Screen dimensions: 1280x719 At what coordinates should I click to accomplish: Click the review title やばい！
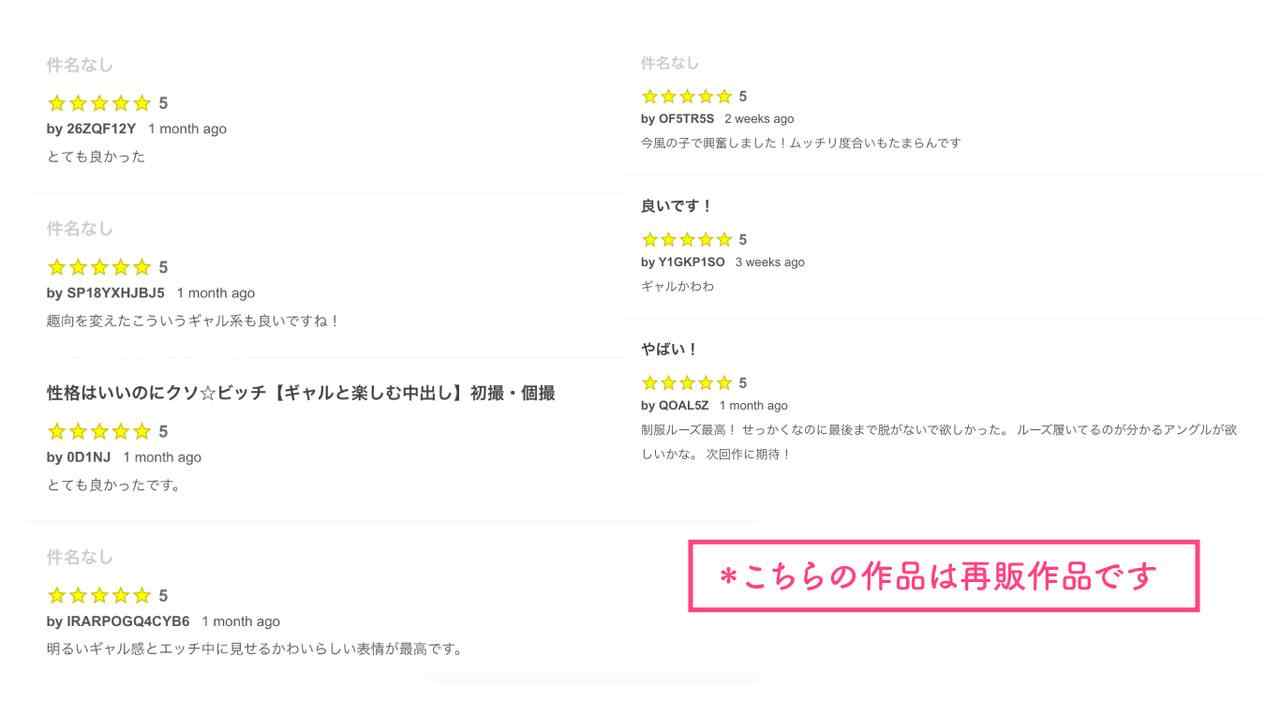point(669,349)
